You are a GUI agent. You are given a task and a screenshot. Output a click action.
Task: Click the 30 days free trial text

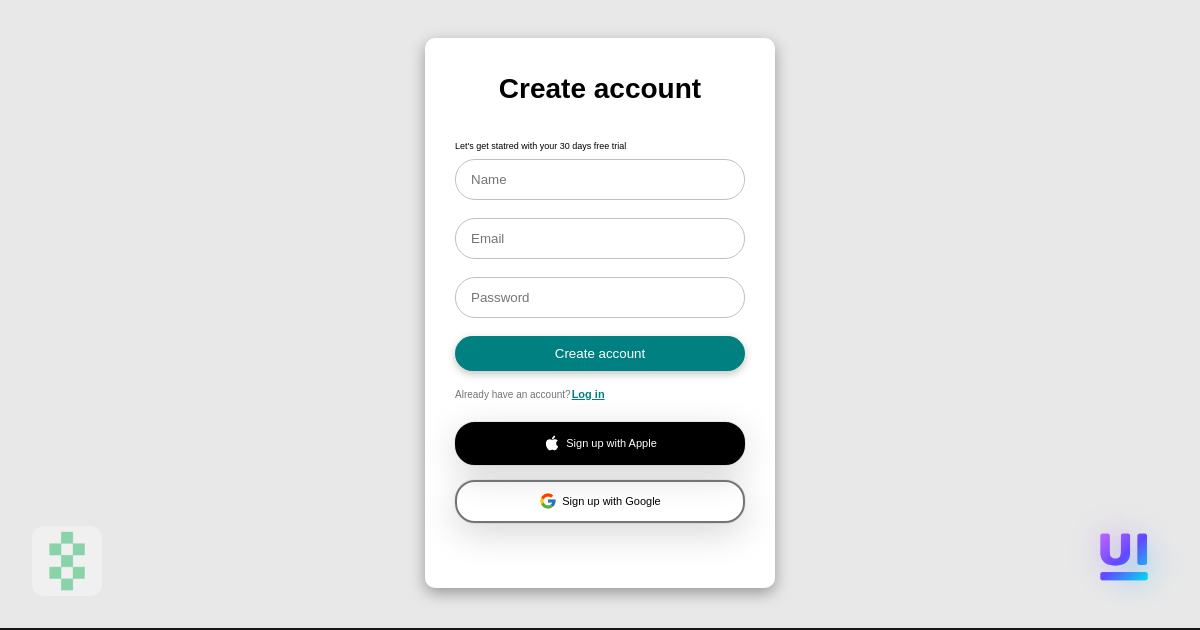pos(541,146)
